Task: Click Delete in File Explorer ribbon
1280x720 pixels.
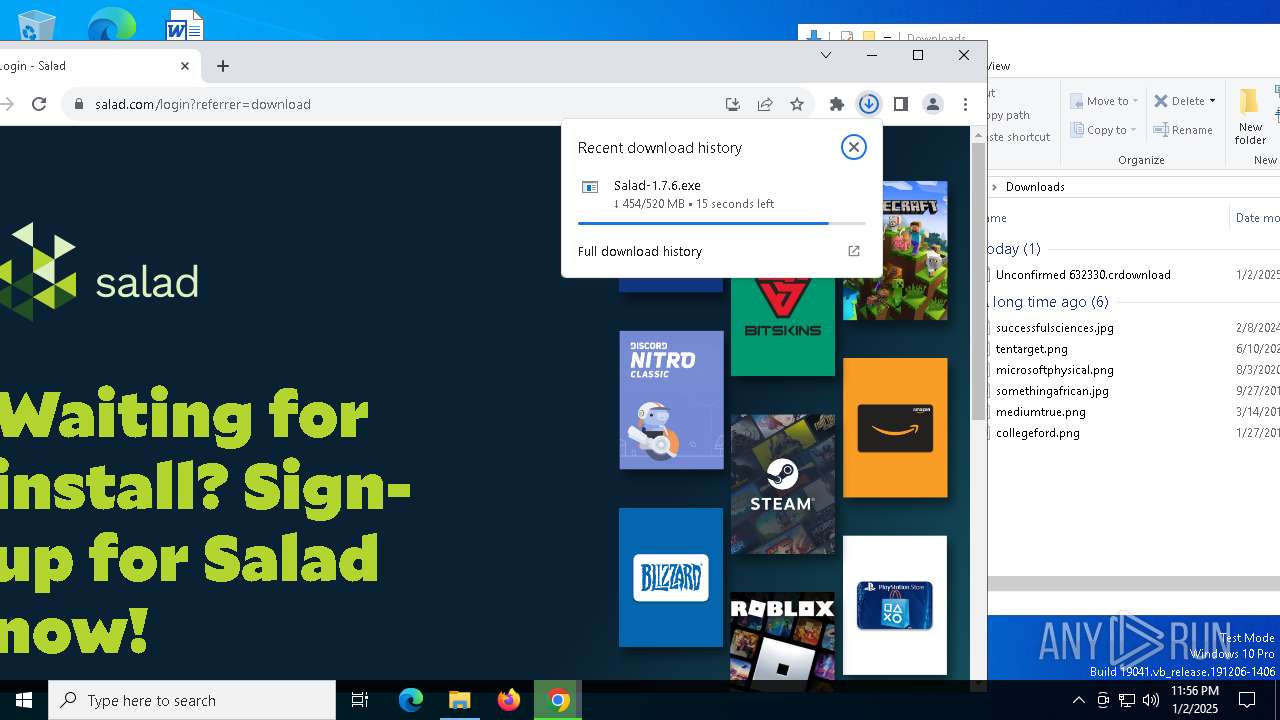Action: pos(1179,101)
